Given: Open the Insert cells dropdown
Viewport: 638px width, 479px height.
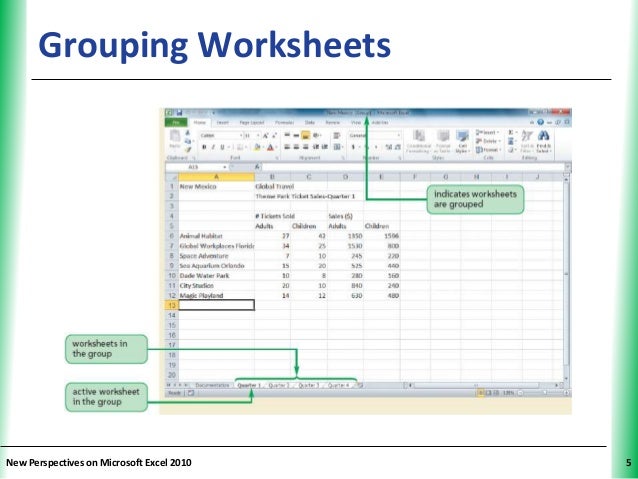Looking at the screenshot, I should pyautogui.click(x=488, y=133).
